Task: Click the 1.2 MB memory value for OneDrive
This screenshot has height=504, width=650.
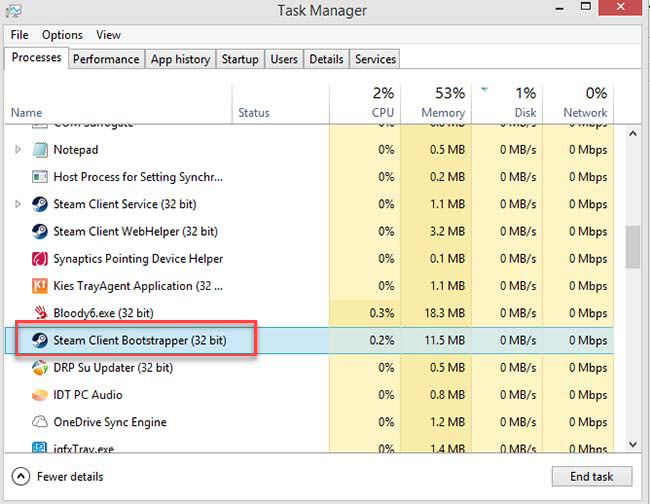Action: [x=447, y=422]
